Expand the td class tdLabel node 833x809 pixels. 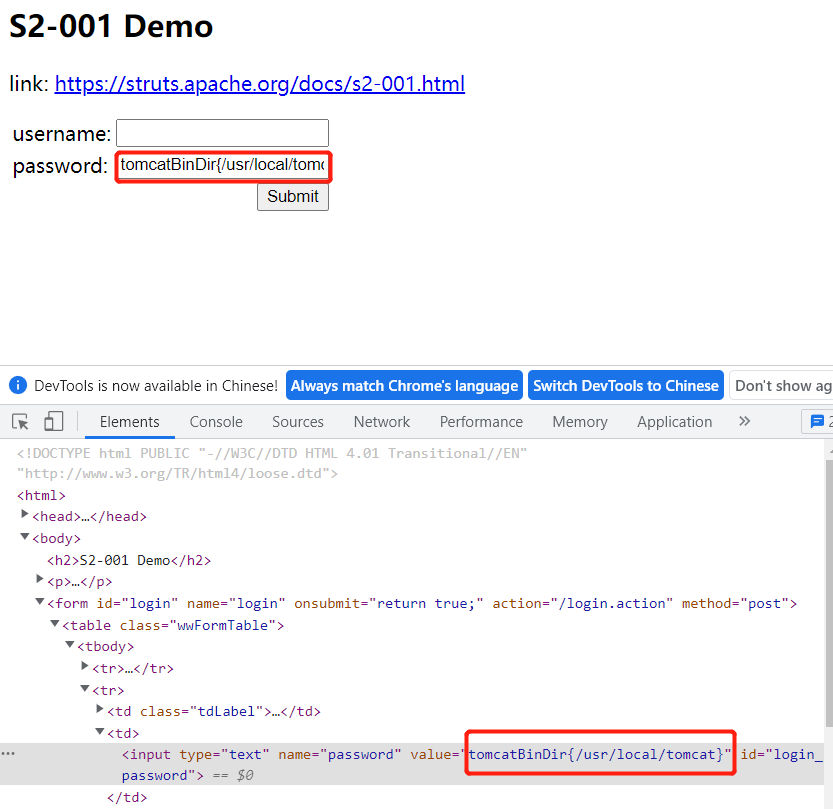point(99,709)
